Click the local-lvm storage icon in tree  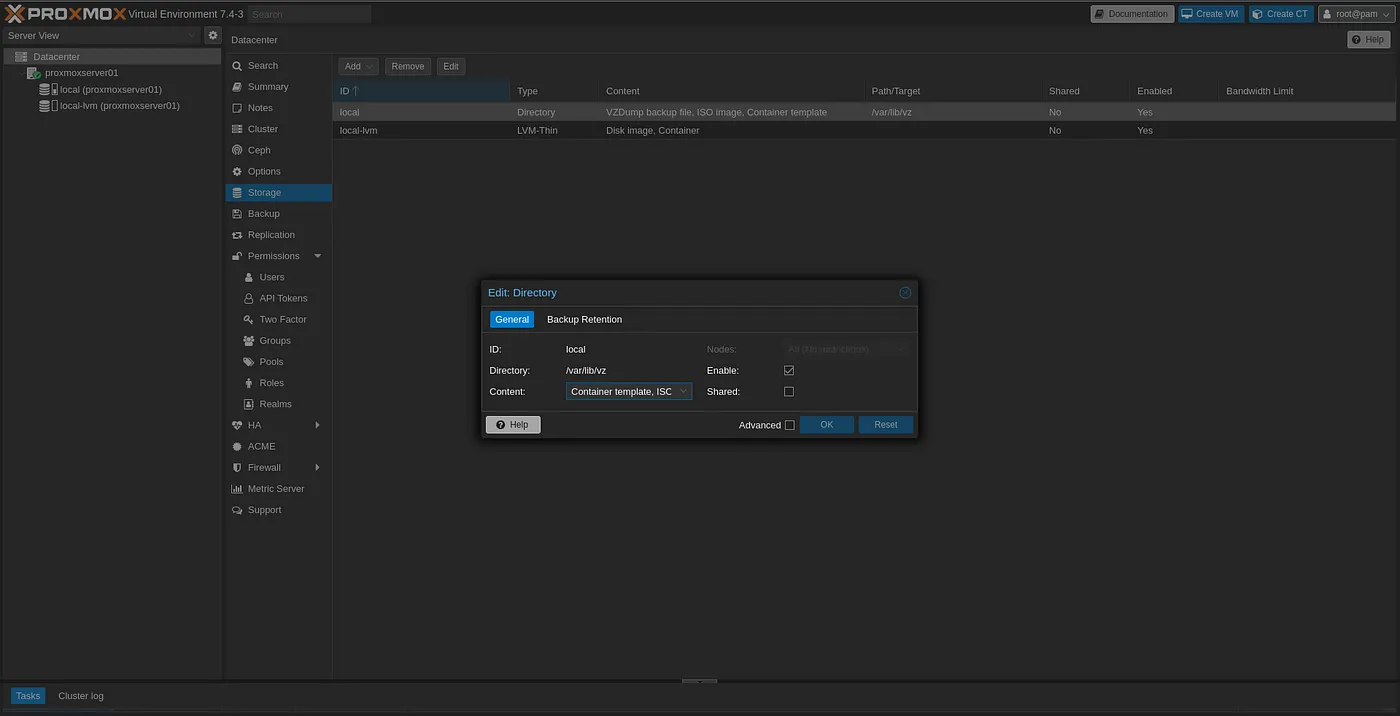tap(46, 106)
